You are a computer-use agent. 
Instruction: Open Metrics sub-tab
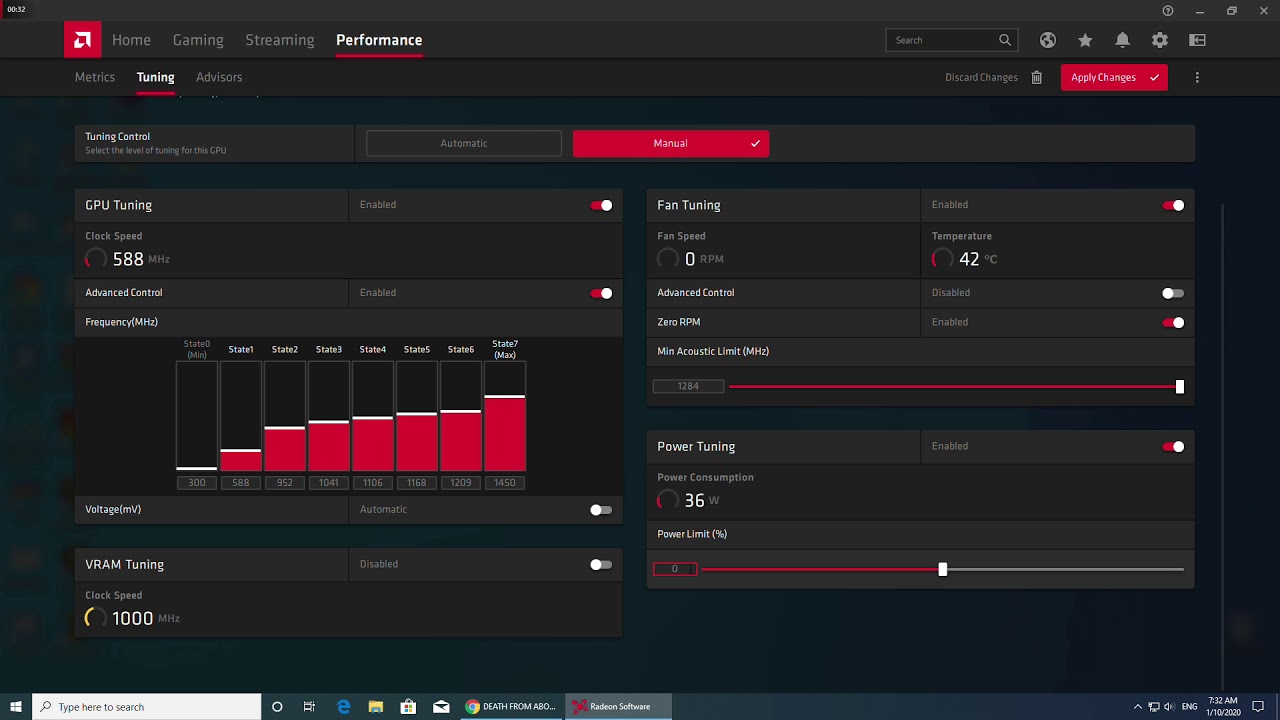coord(95,77)
